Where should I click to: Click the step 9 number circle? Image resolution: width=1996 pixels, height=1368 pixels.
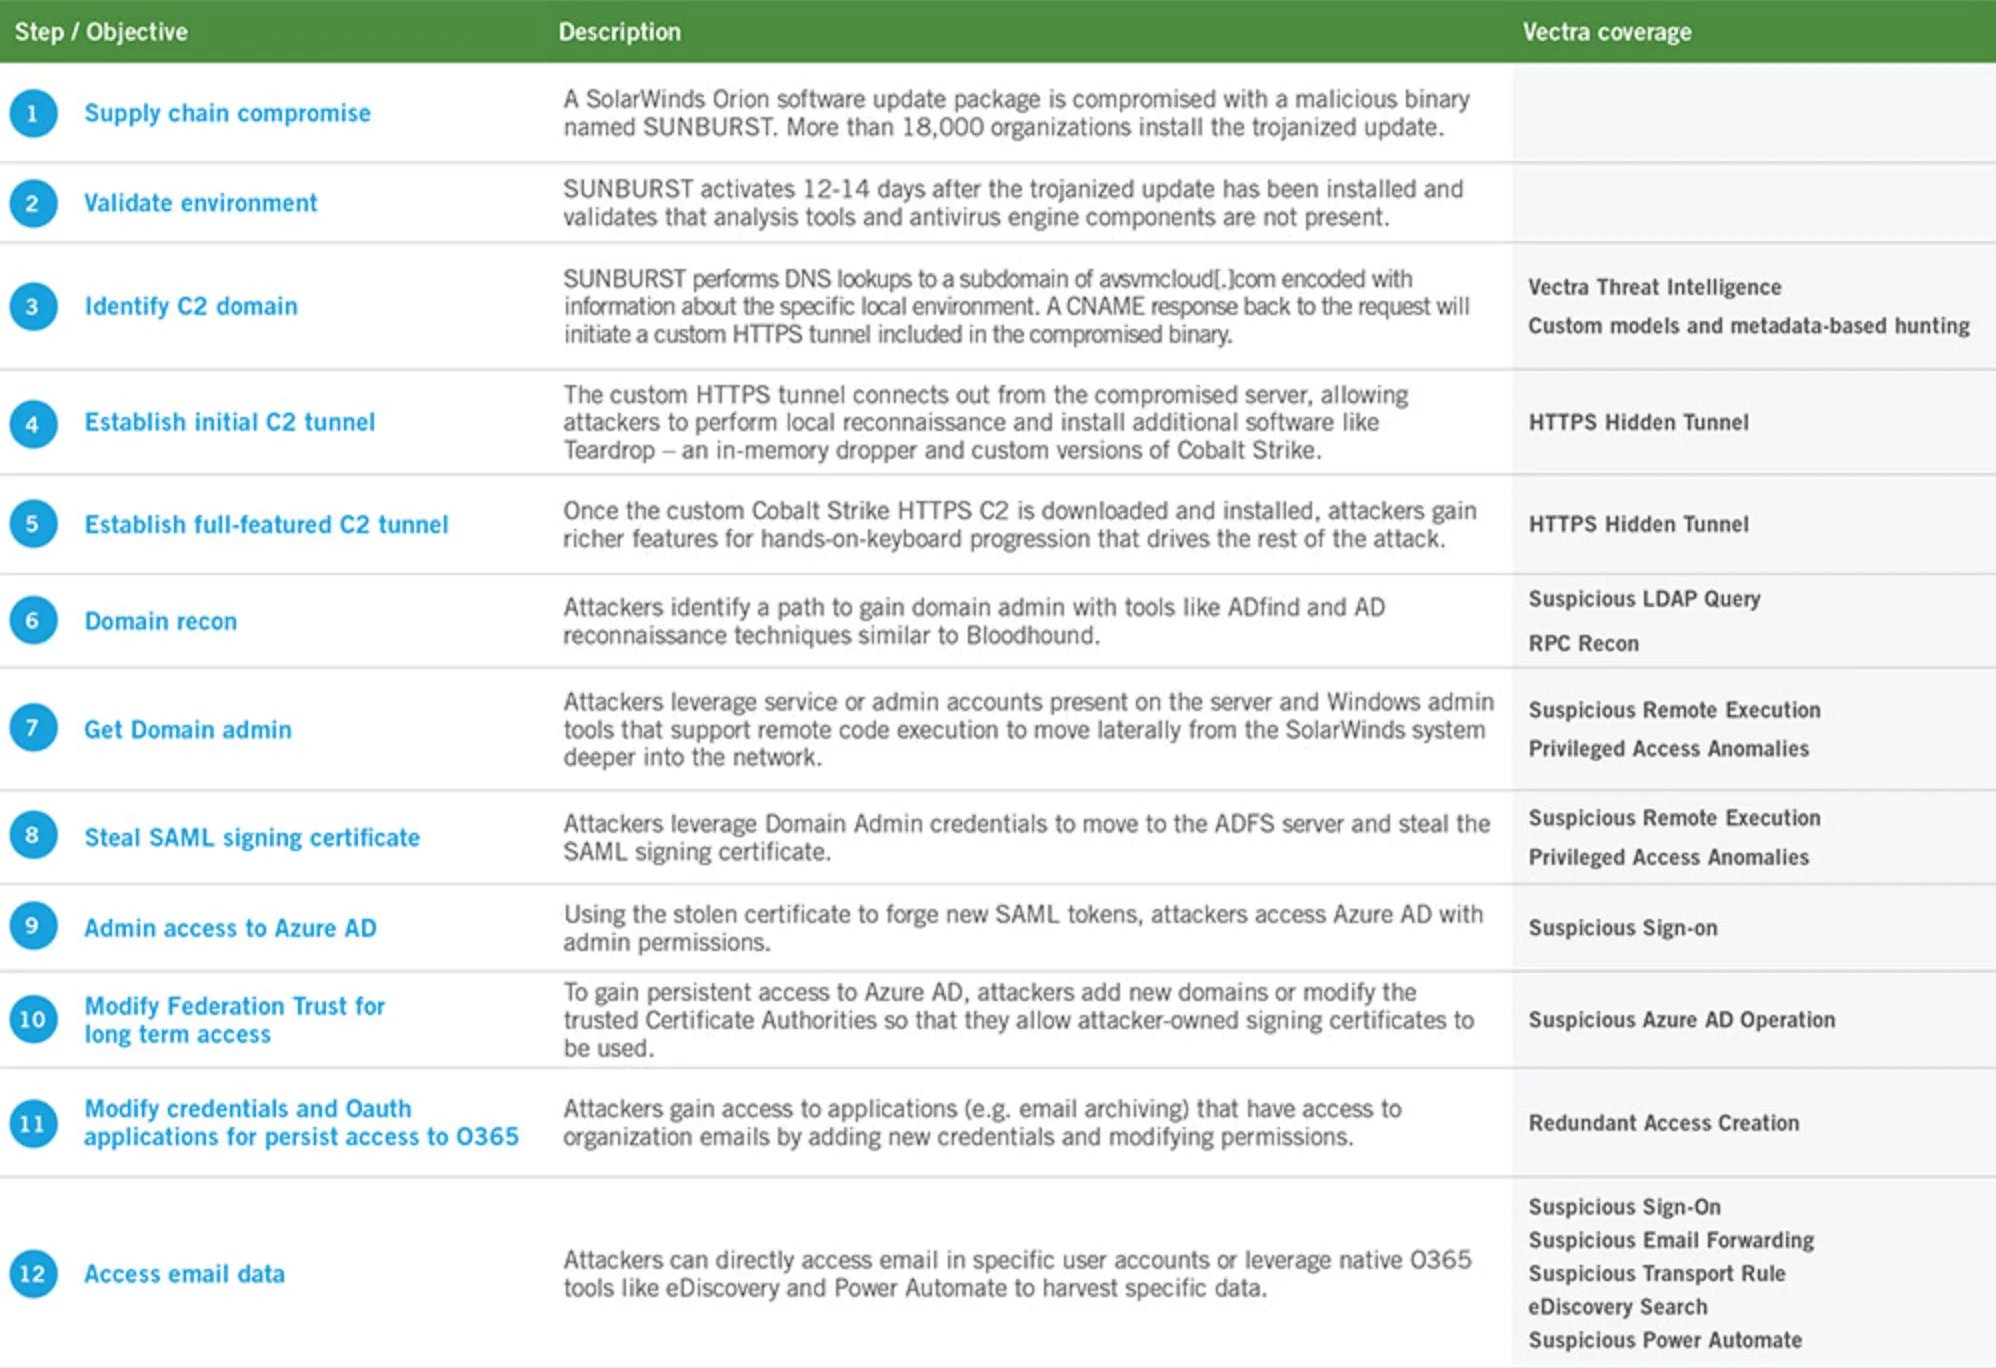(x=33, y=926)
